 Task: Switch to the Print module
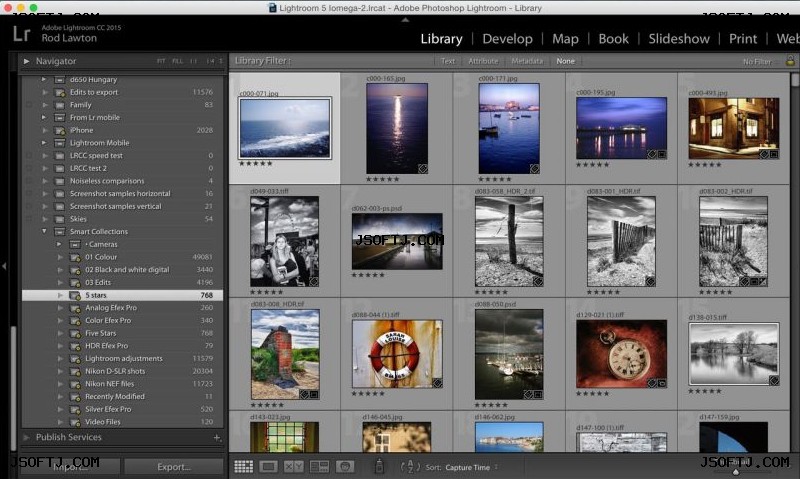(743, 39)
